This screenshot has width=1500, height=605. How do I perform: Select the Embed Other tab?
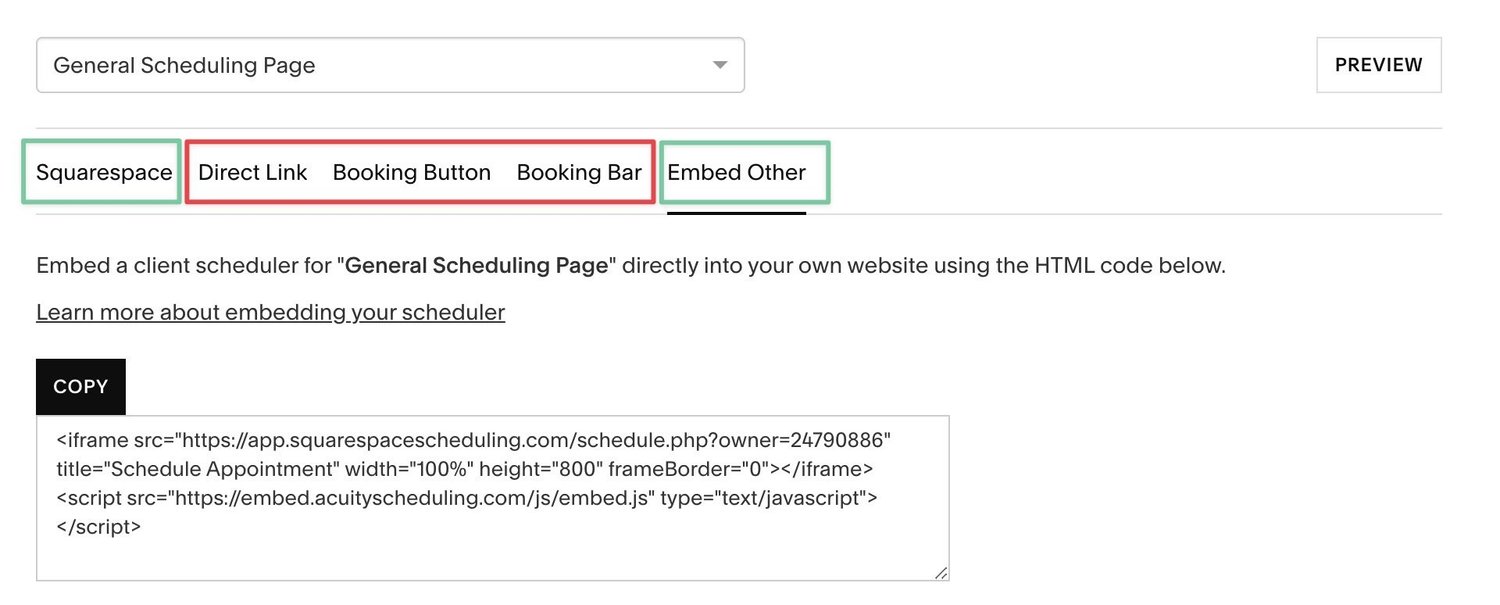pyautogui.click(x=737, y=172)
